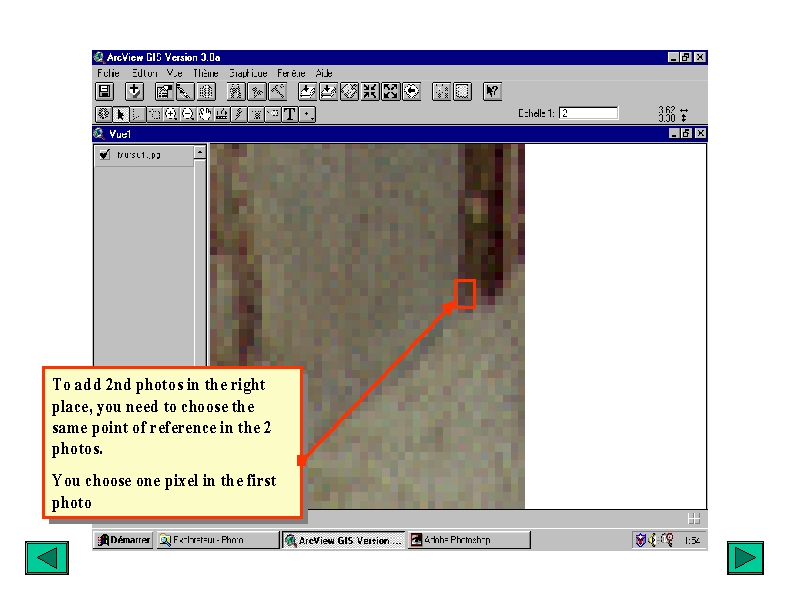Screen dimensions: 800x600
Task: Select the Label tool
Action: click(x=272, y=114)
